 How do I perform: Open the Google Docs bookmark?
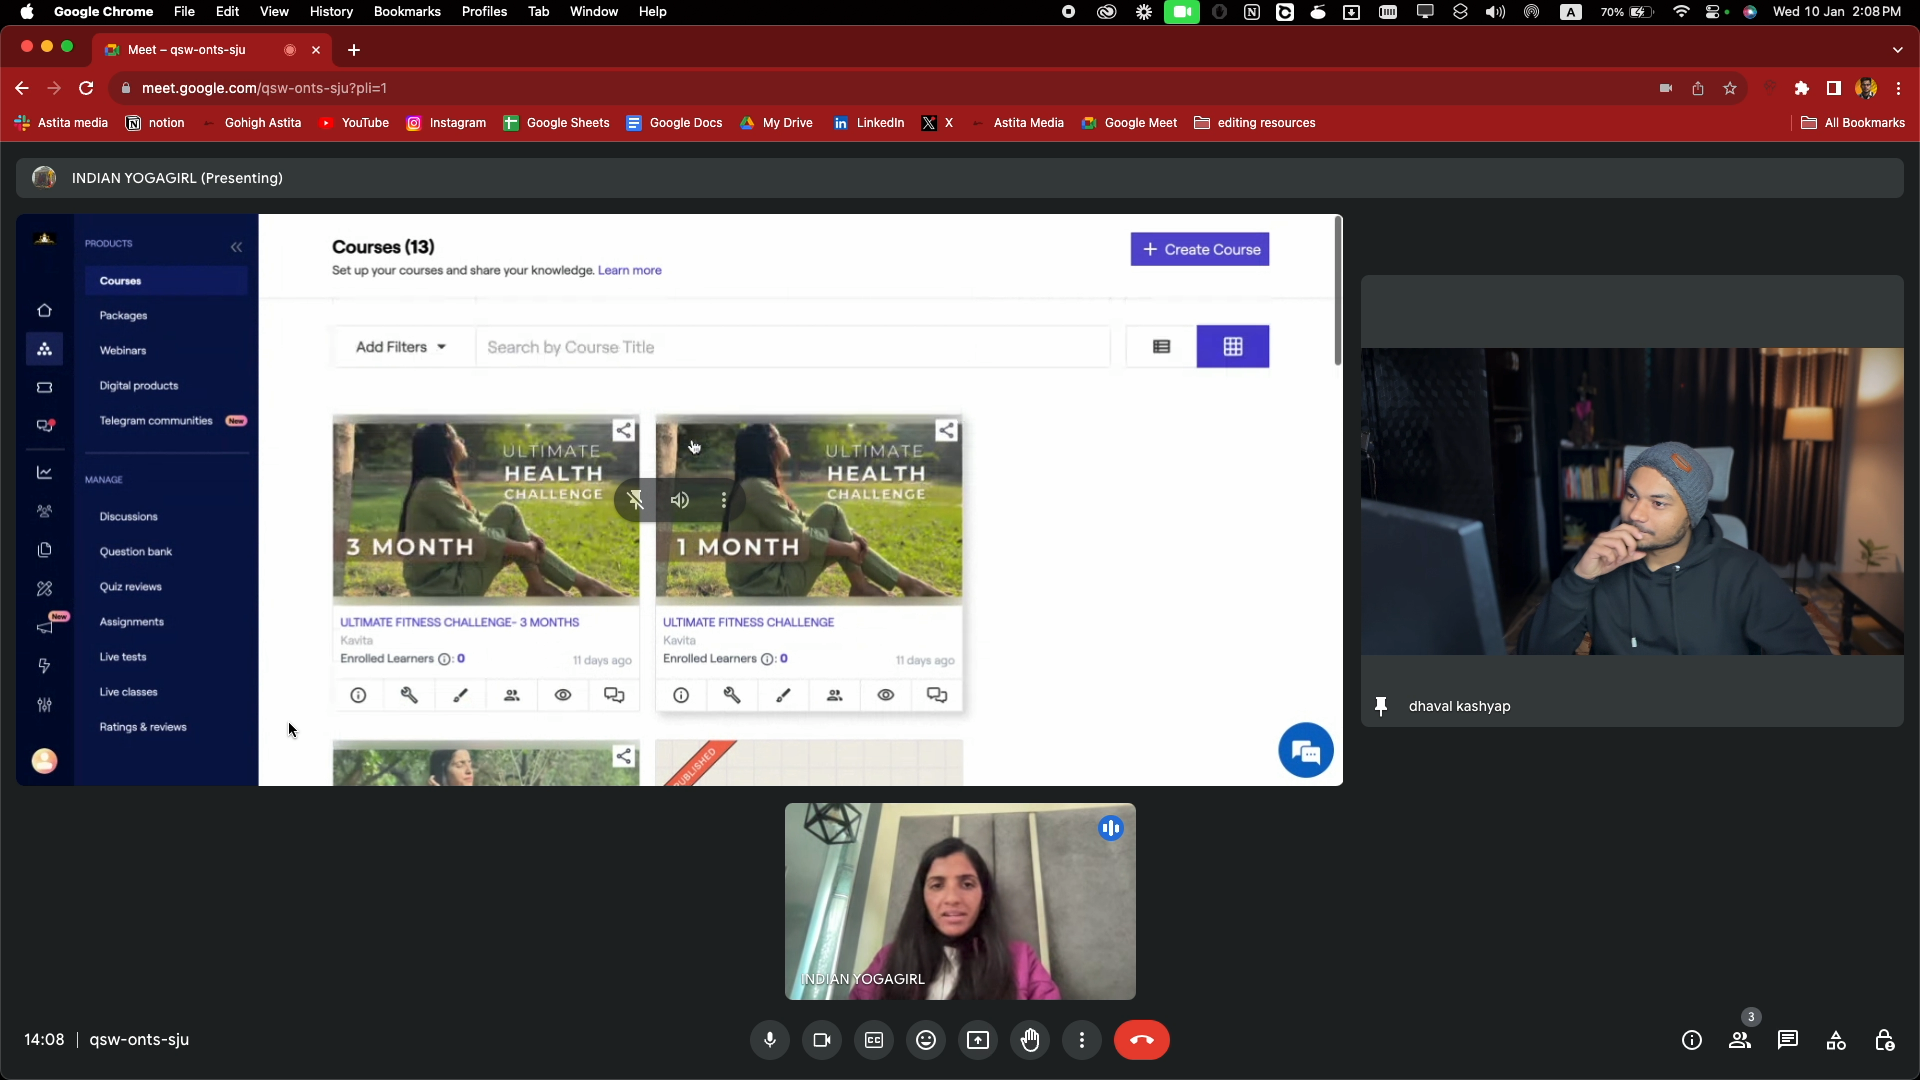pyautogui.click(x=674, y=123)
